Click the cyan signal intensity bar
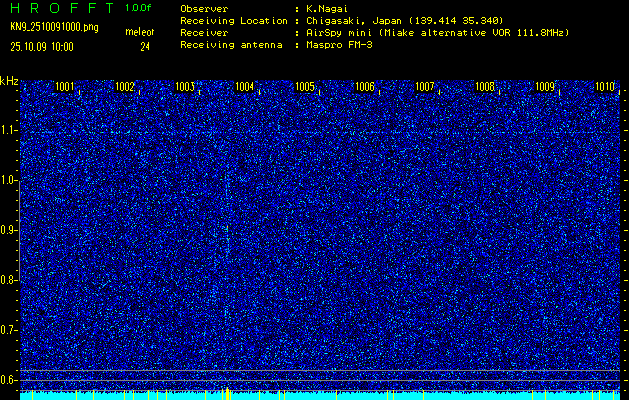The image size is (629, 400). pyautogui.click(x=320, y=396)
